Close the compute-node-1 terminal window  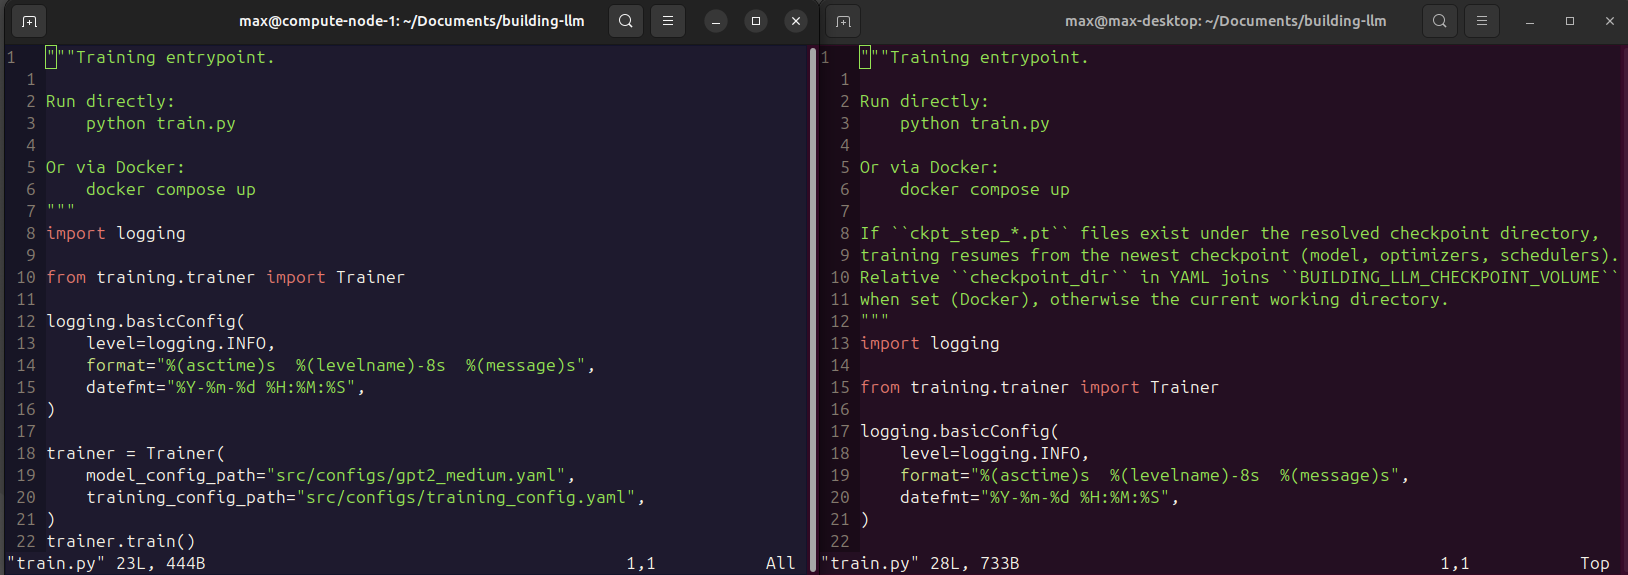pos(796,21)
